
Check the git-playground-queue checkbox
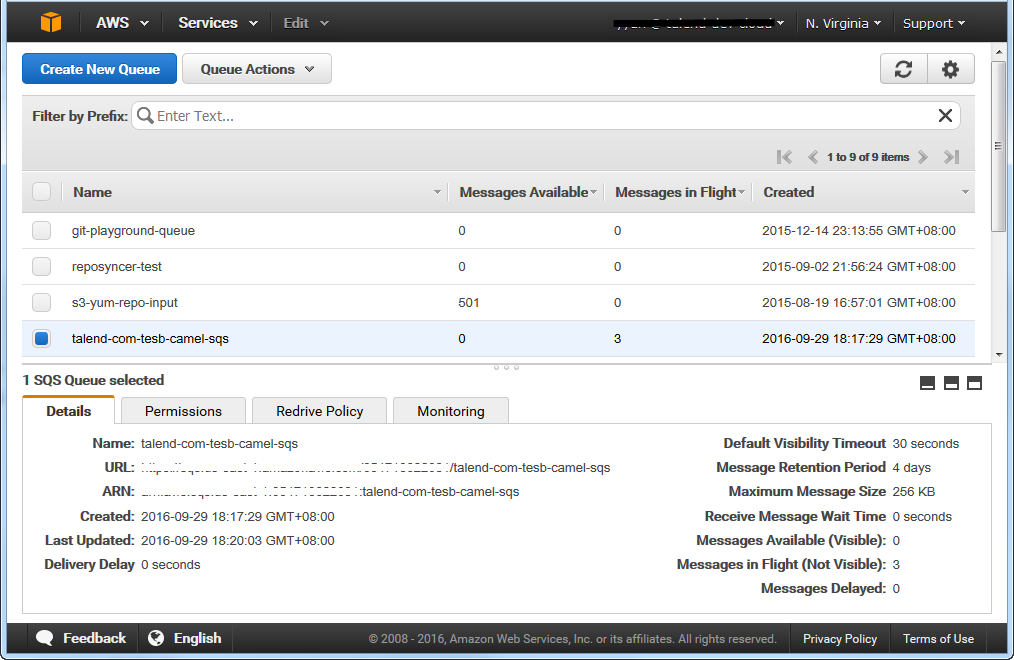[x=41, y=231]
